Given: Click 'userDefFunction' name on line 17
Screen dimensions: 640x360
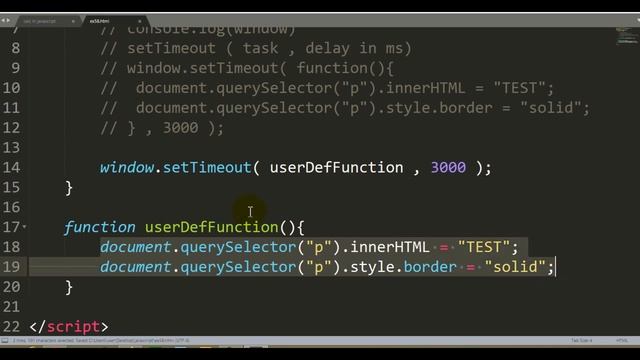Looking at the screenshot, I should point(211,227).
